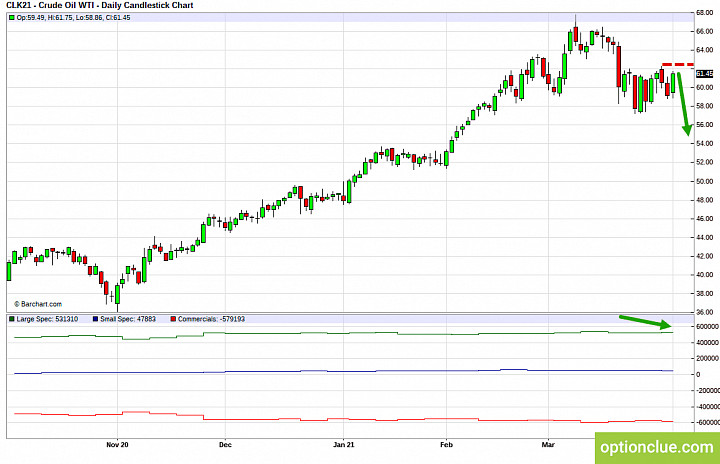Click the CLK21 Crude Oil WTI chart title
The height and width of the screenshot is (464, 720).
pyautogui.click(x=100, y=5)
